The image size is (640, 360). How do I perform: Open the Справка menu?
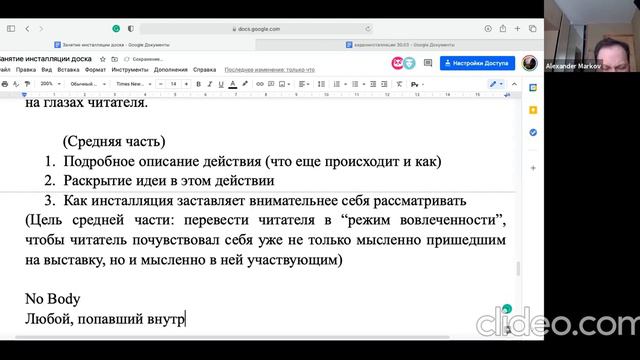(204, 70)
